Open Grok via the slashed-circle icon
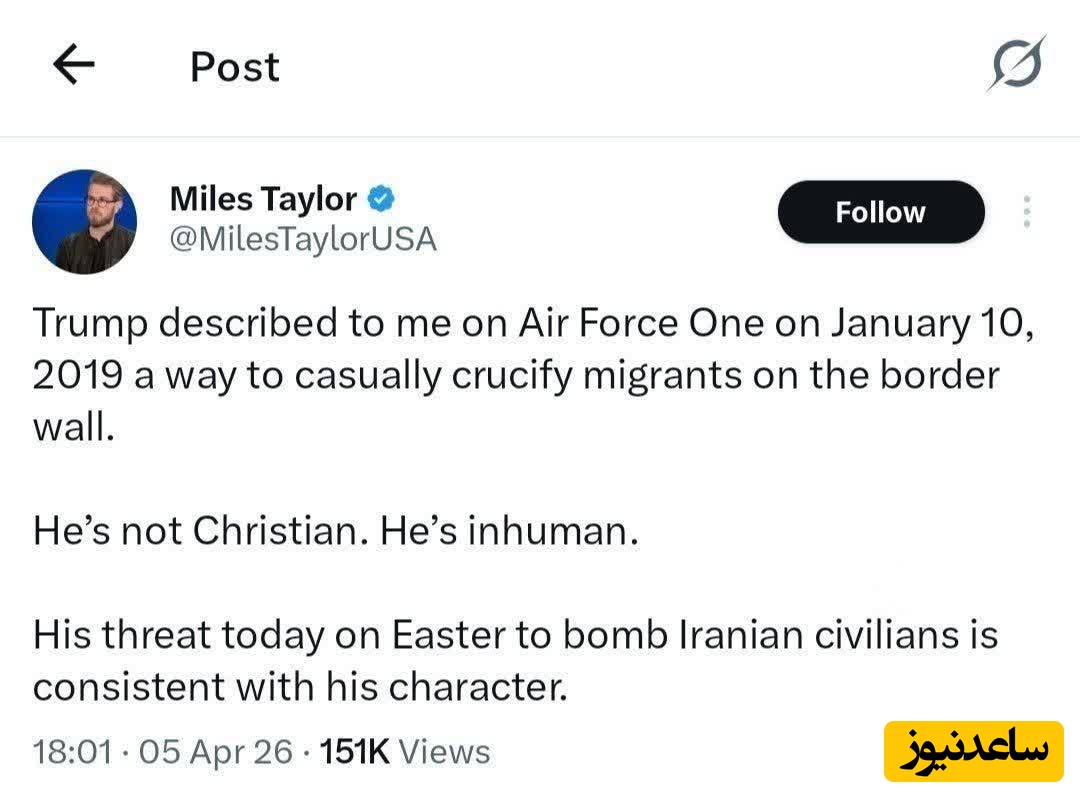1080x798 pixels. 1017,65
